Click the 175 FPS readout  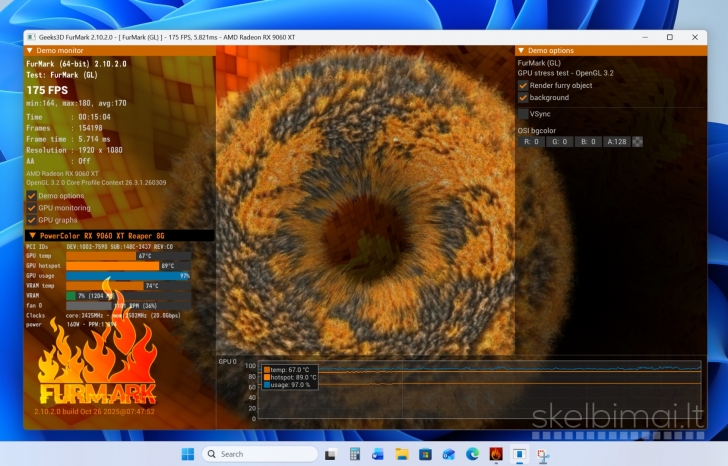pyautogui.click(x=47, y=90)
